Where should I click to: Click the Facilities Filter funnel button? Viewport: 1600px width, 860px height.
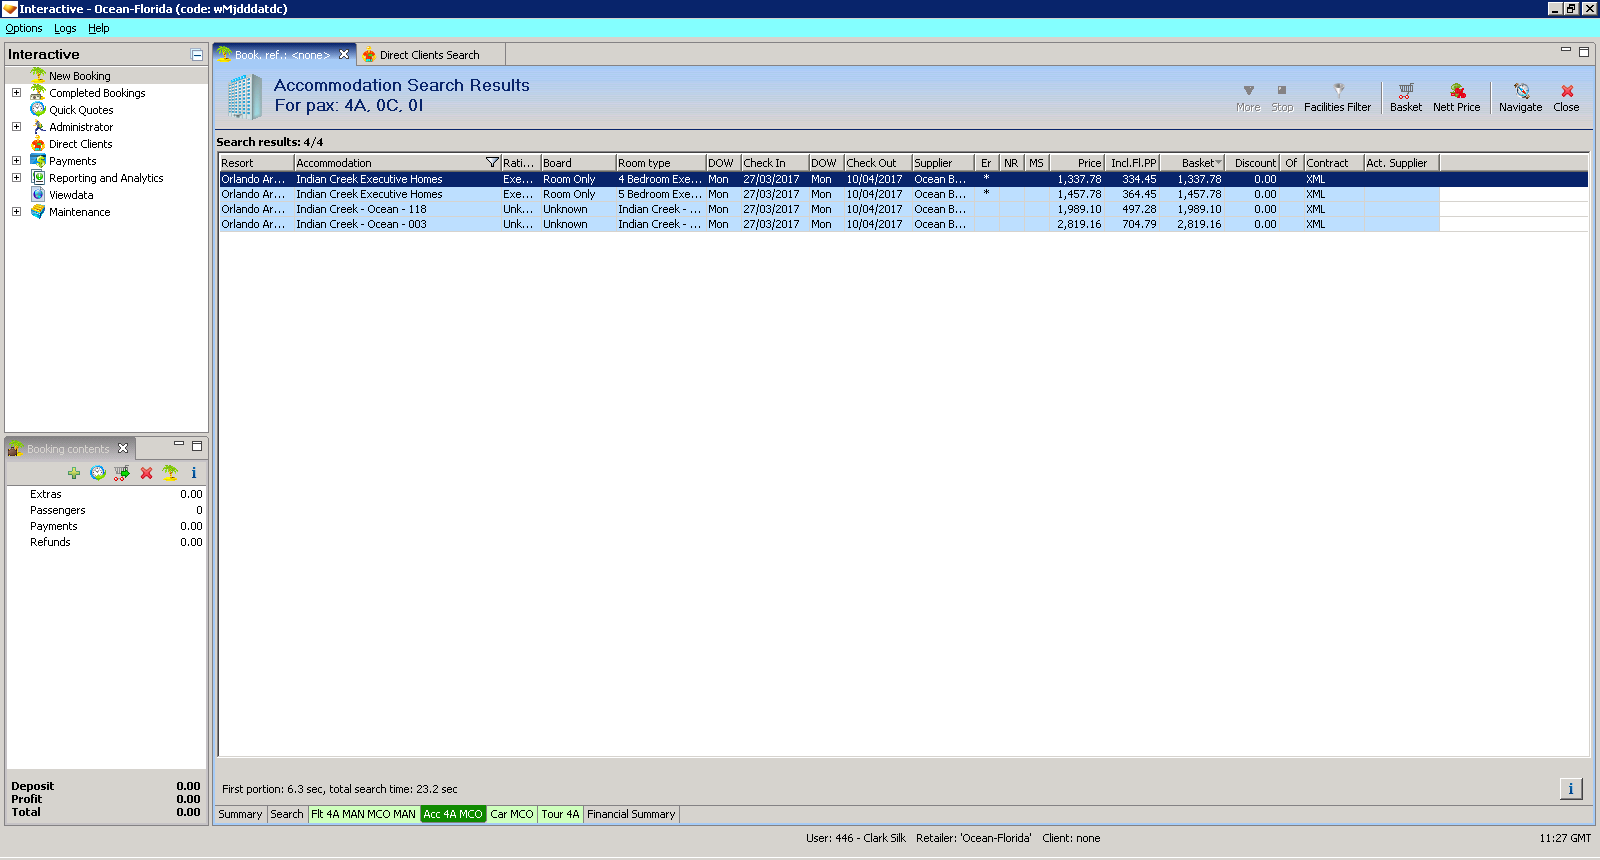pyautogui.click(x=1338, y=97)
